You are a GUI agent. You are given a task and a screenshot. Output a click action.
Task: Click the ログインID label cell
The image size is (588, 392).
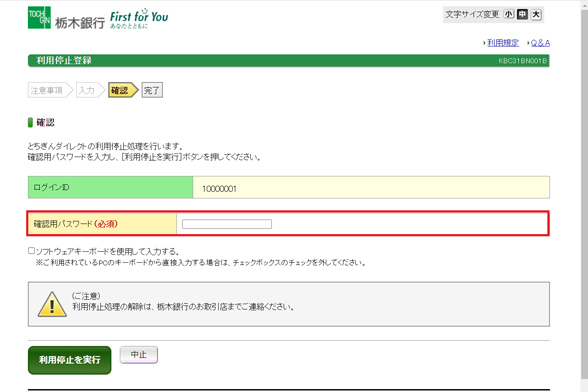point(110,187)
